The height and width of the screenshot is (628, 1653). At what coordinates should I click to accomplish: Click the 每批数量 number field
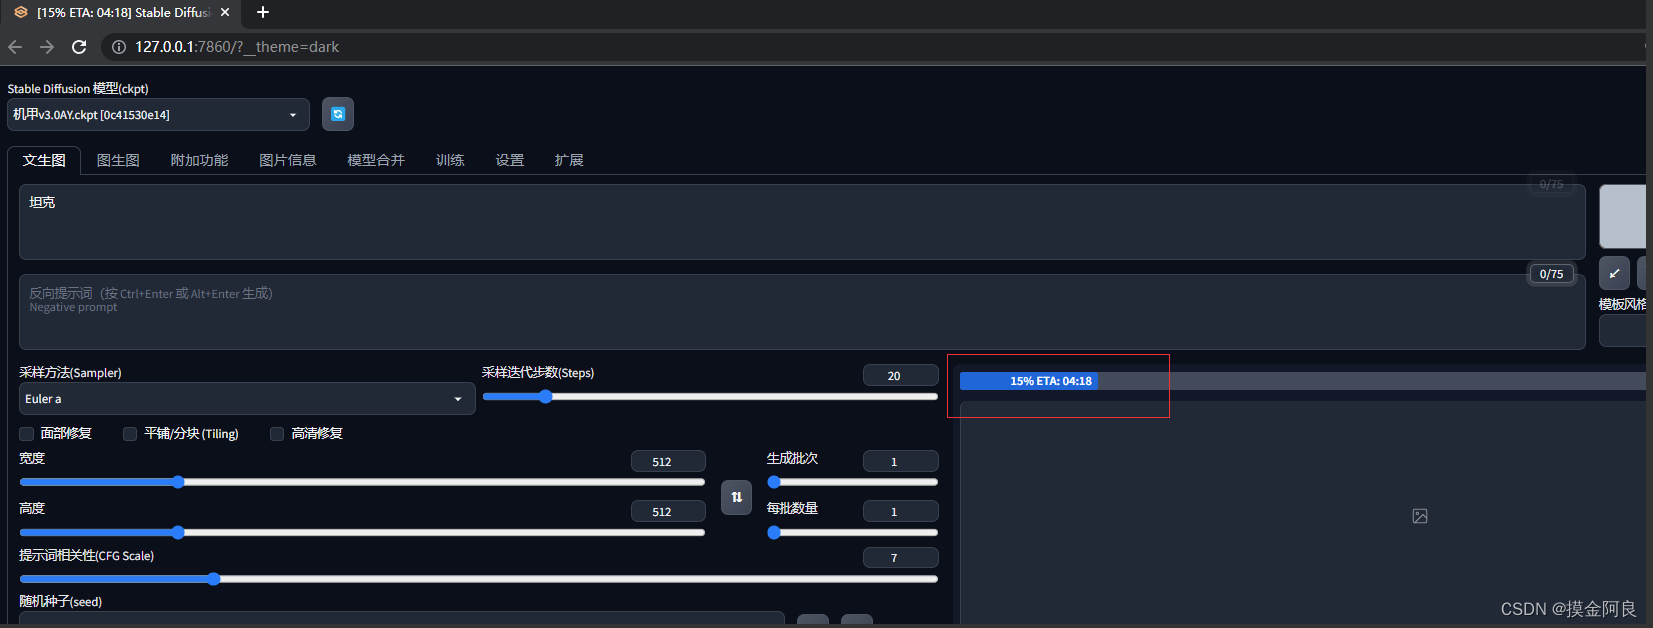pyautogui.click(x=900, y=511)
